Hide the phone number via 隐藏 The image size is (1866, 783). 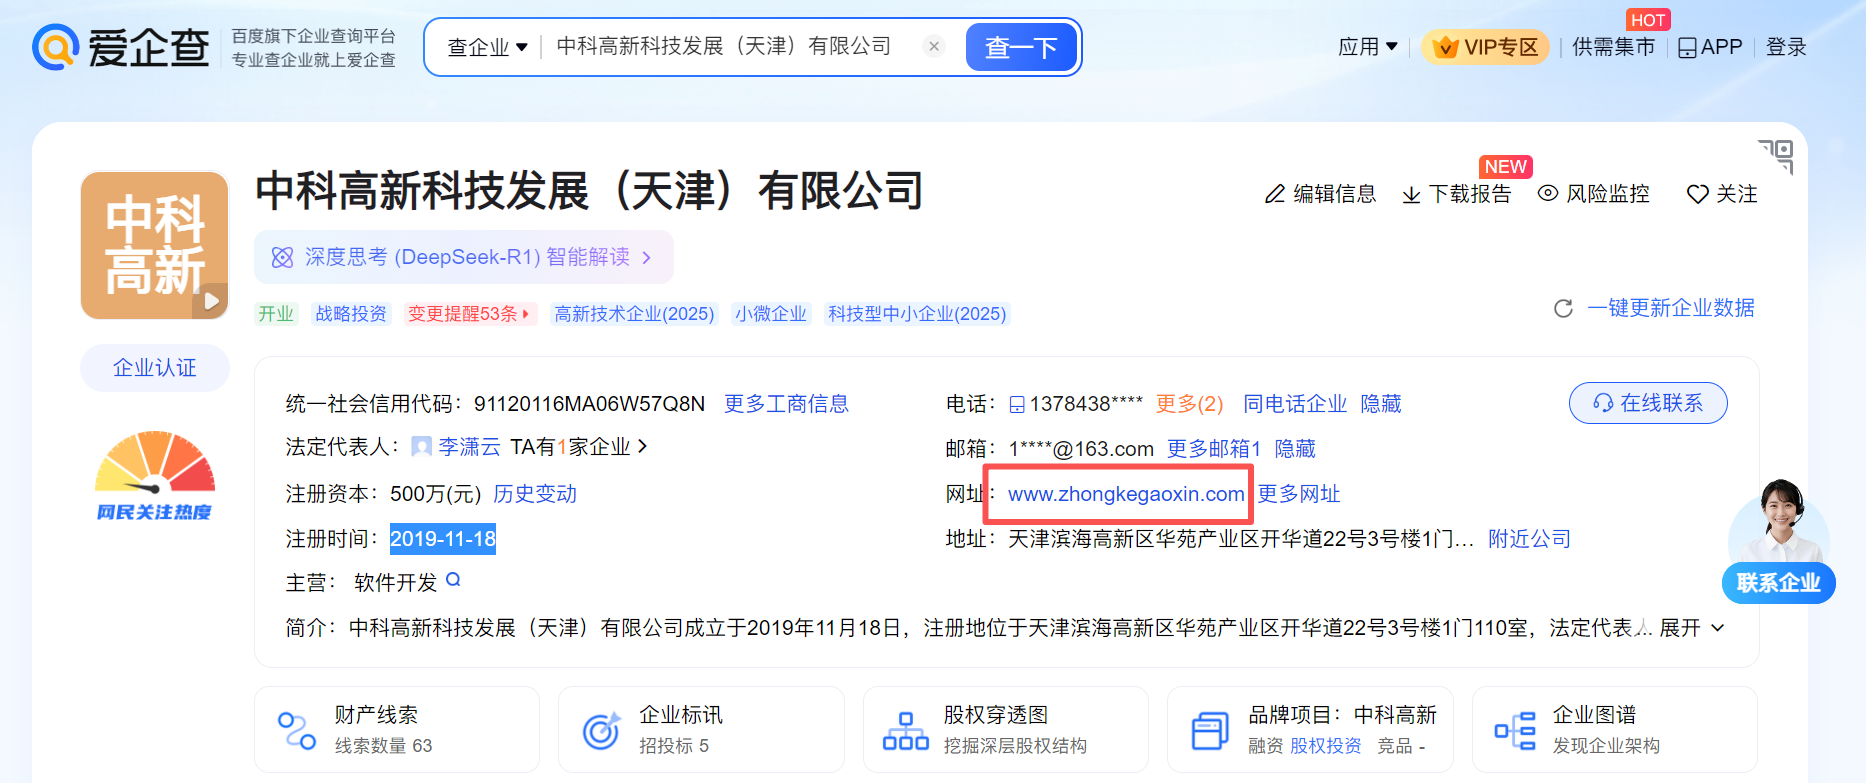pyautogui.click(x=1380, y=404)
